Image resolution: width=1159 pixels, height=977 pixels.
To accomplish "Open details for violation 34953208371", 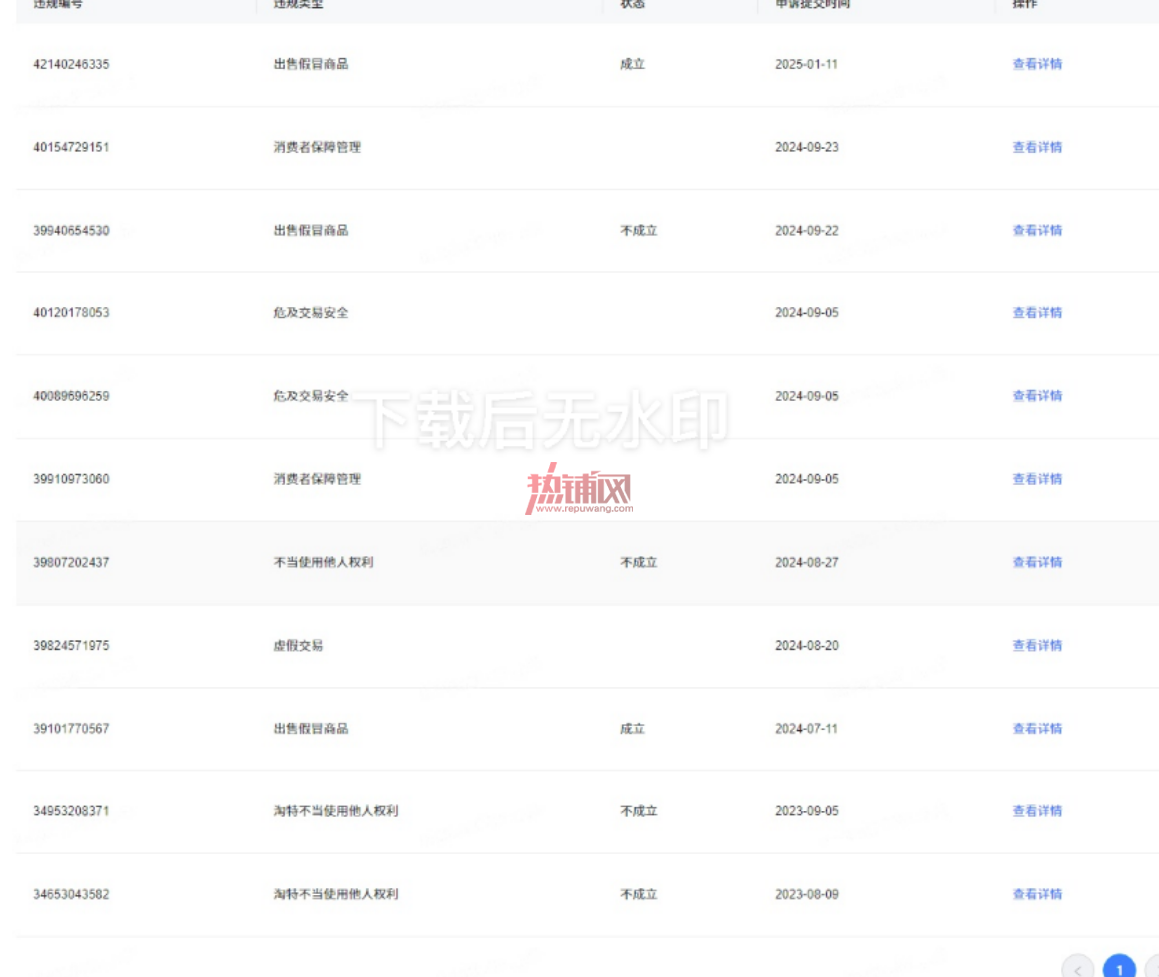I will pos(1037,811).
